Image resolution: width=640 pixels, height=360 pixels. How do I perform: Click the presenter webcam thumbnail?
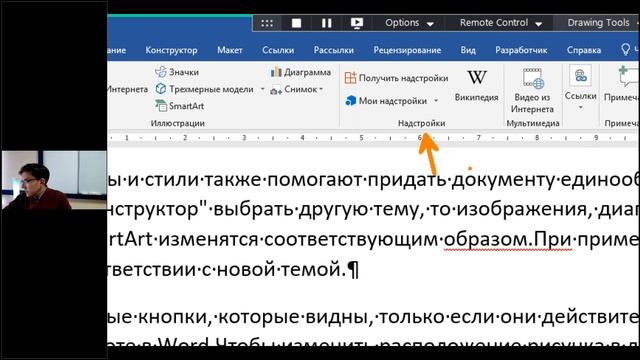pos(54,180)
